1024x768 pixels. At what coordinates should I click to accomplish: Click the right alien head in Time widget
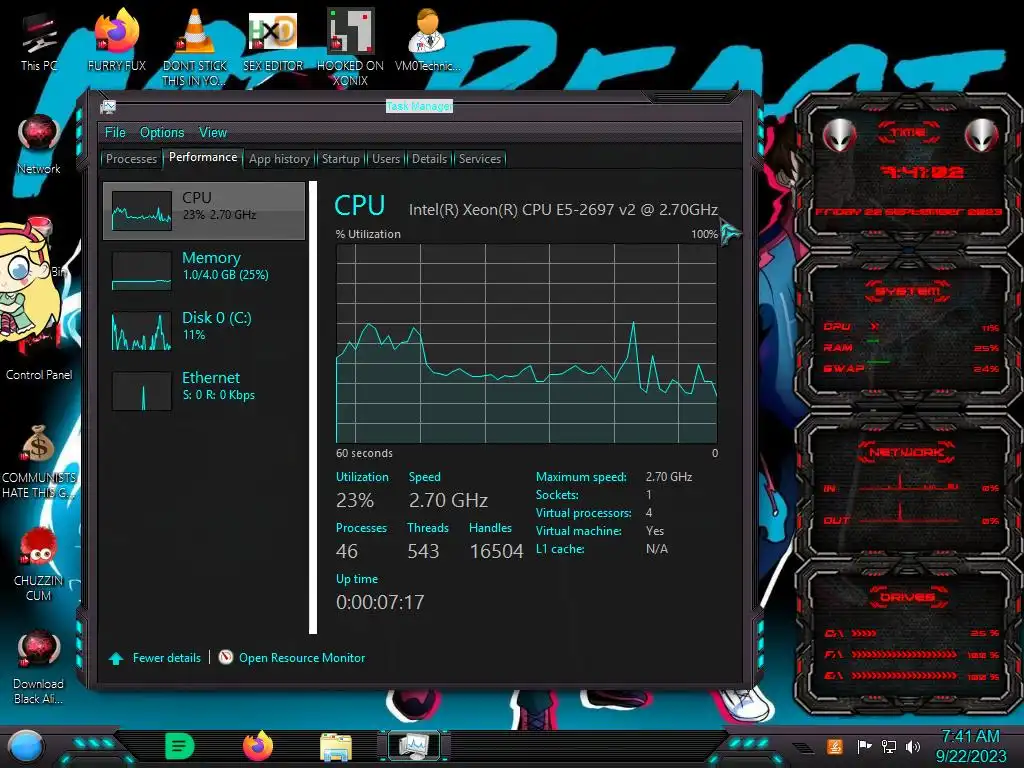click(x=981, y=135)
